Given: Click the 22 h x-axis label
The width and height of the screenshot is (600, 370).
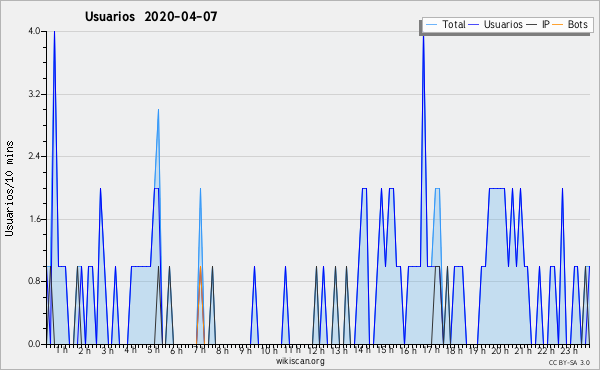Looking at the screenshot, I should [x=546, y=350].
